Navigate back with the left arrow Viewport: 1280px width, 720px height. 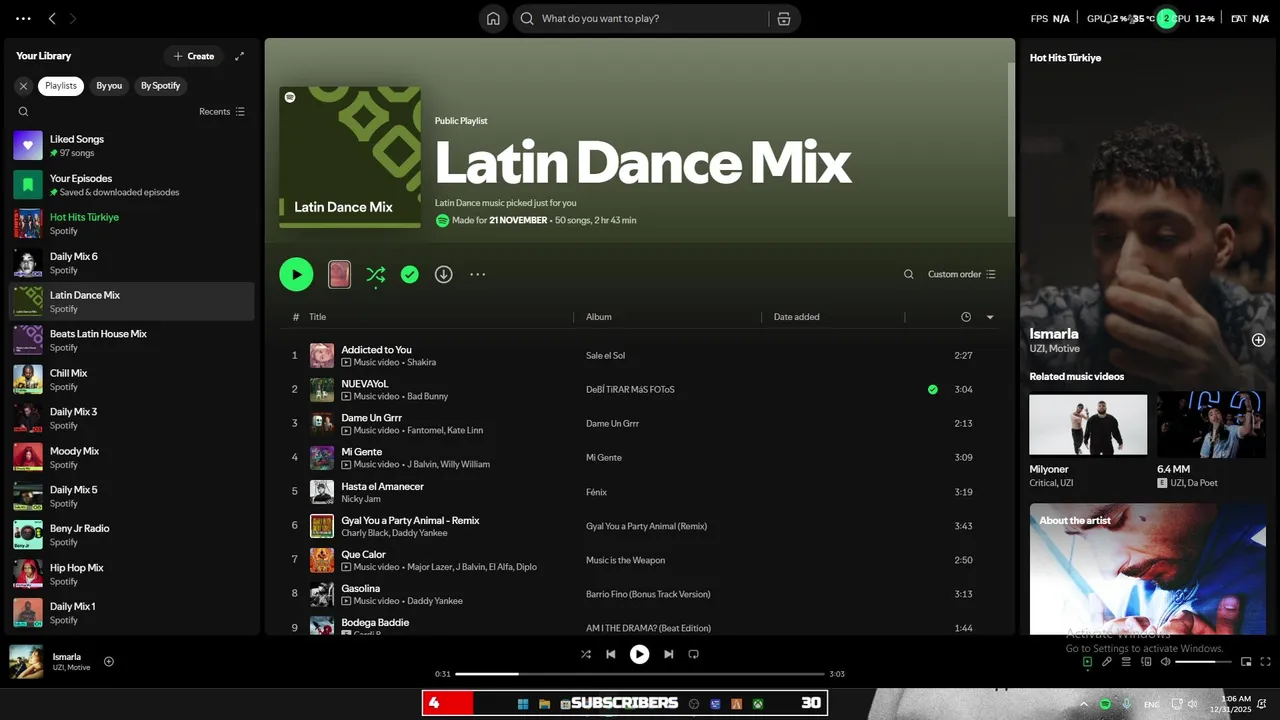[x=52, y=18]
